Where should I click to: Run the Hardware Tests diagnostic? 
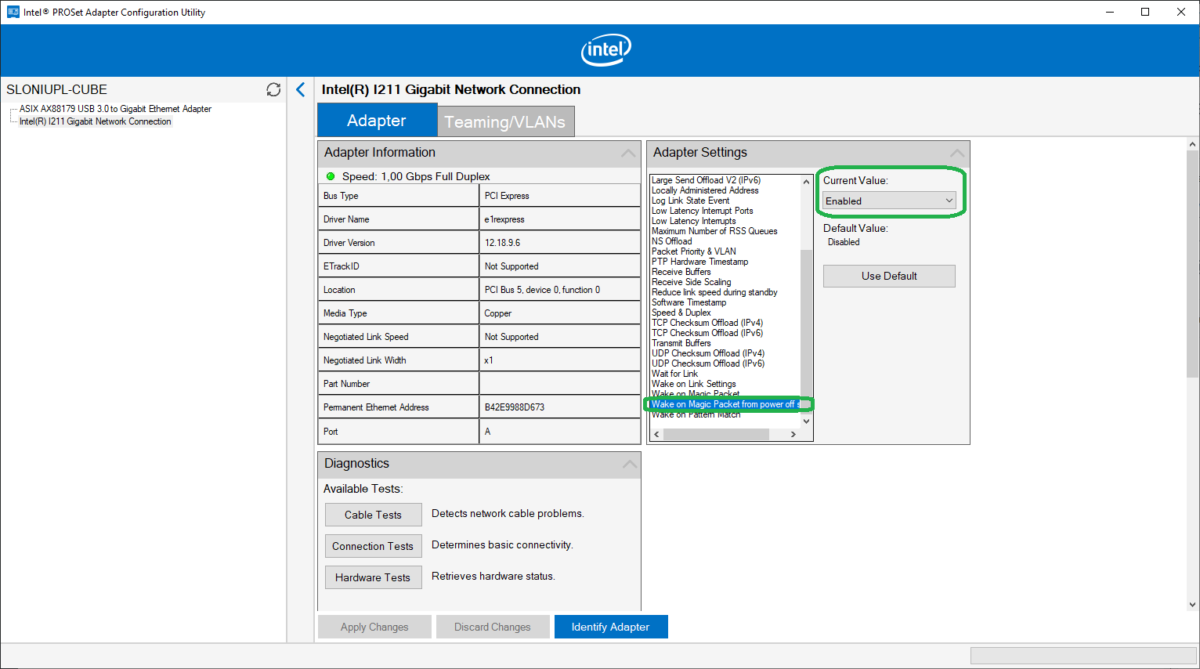(x=373, y=577)
